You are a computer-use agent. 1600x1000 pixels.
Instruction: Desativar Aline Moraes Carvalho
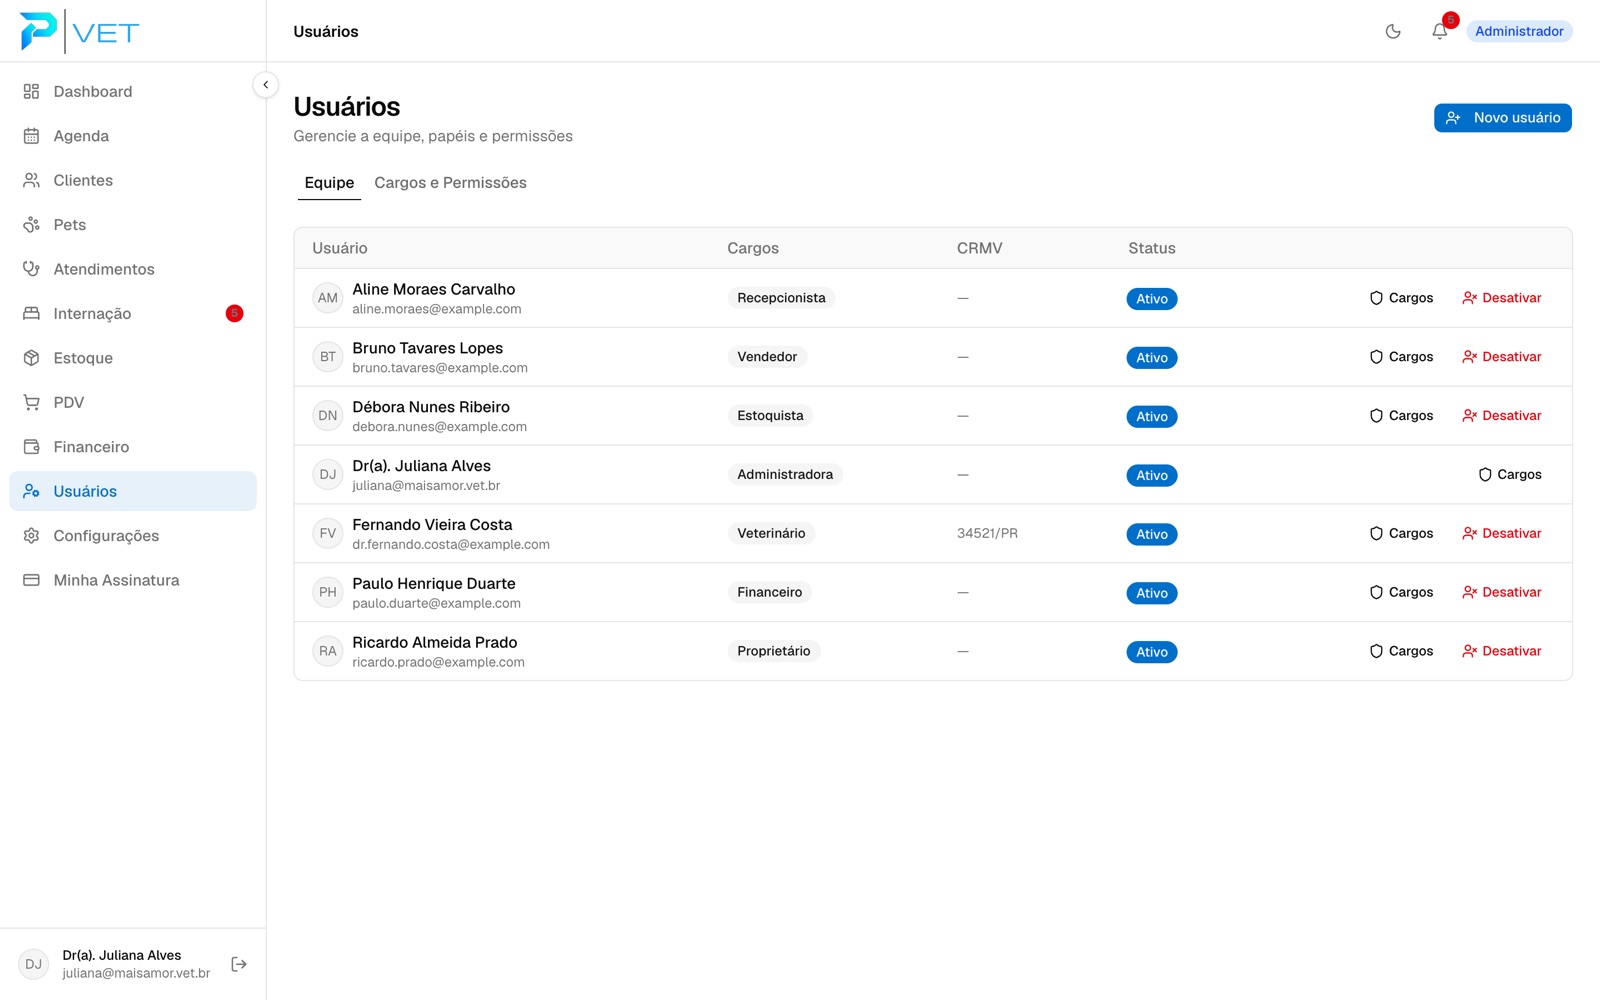click(1501, 298)
